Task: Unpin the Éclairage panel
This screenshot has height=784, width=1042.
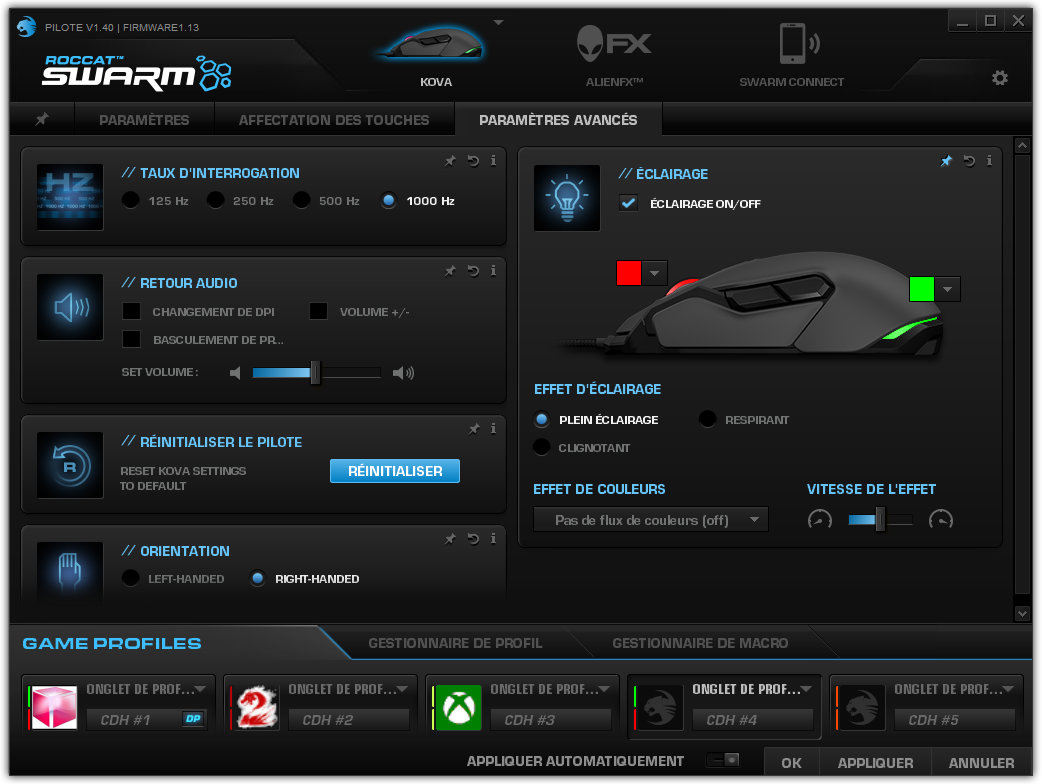Action: (946, 161)
